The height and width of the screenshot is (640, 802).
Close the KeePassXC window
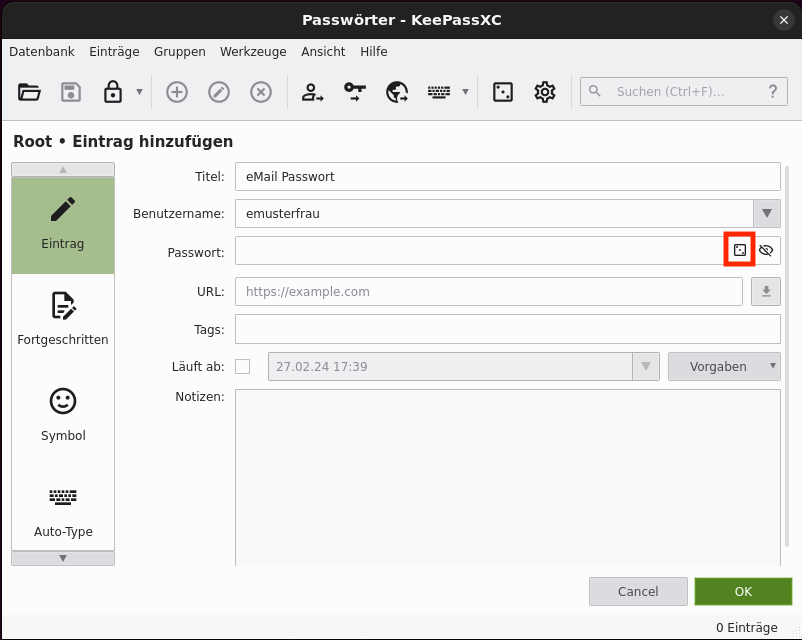[x=784, y=20]
